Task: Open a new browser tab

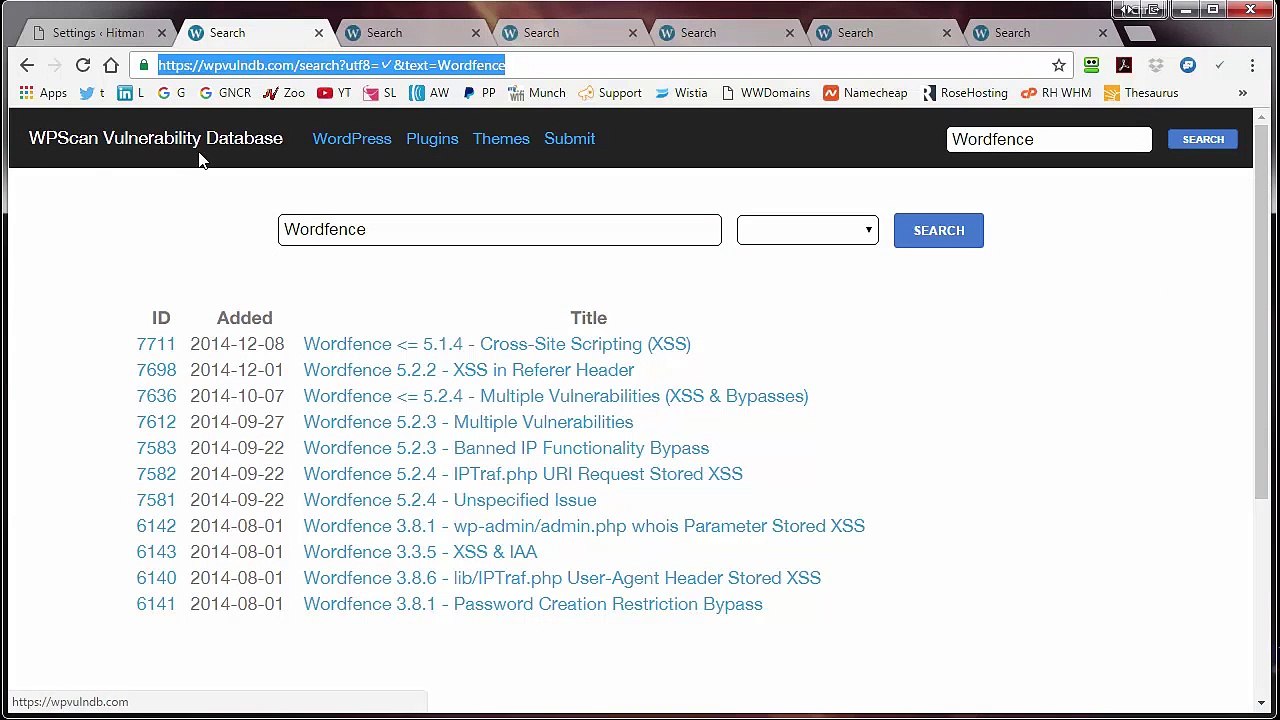Action: point(1138,33)
